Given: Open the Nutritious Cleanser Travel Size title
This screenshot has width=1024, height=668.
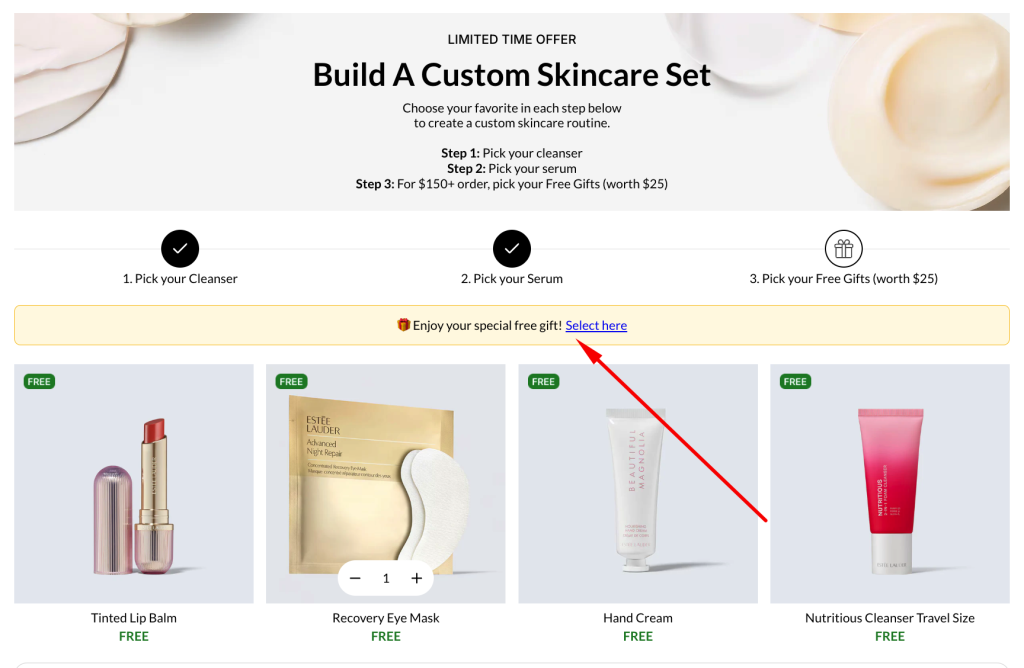Looking at the screenshot, I should point(889,618).
